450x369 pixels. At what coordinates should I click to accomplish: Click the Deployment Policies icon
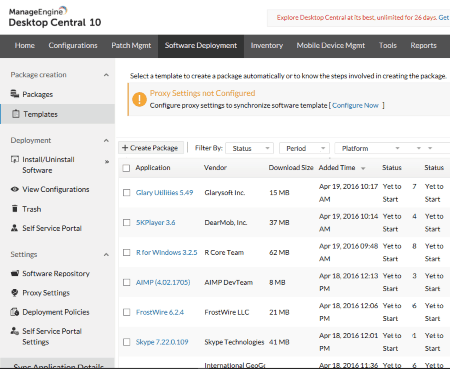(x=15, y=312)
